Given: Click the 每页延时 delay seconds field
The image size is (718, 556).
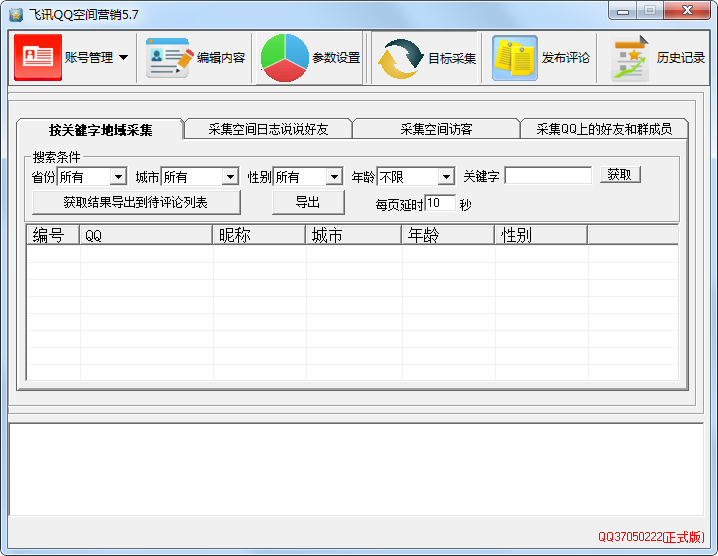Looking at the screenshot, I should coord(439,203).
